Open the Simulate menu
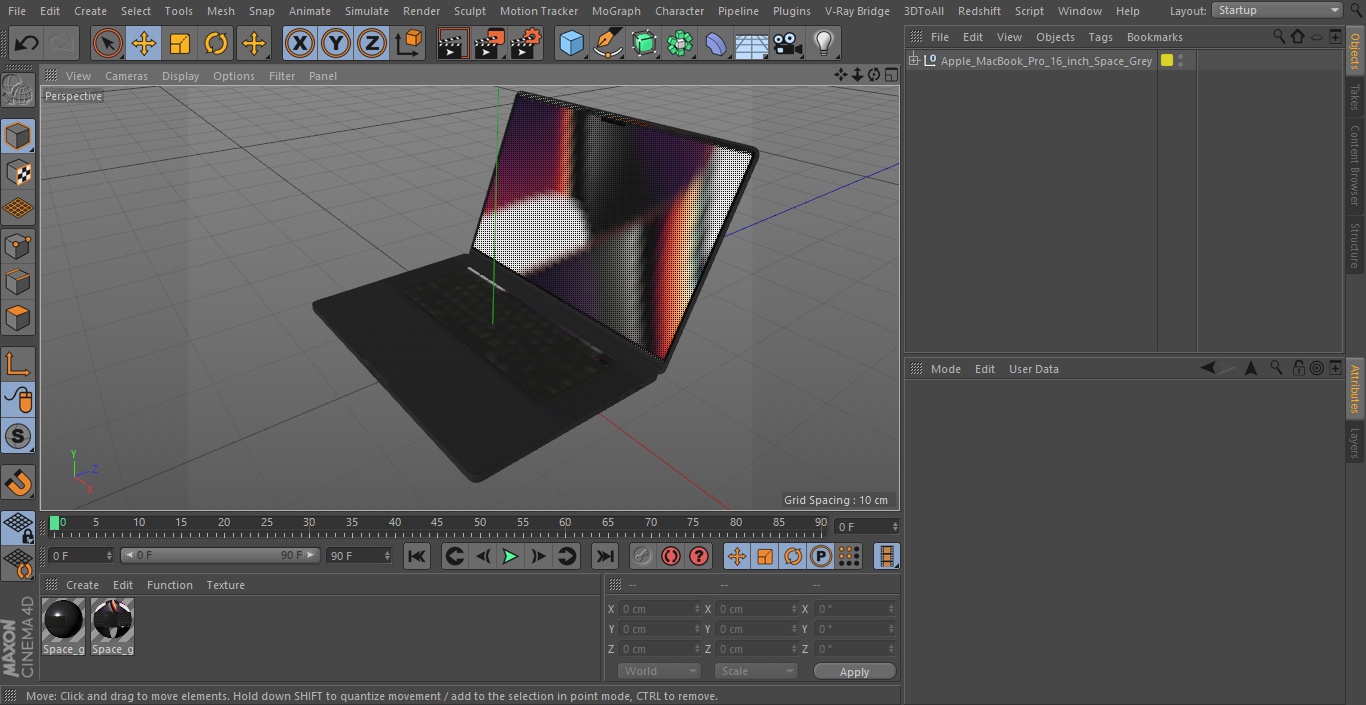This screenshot has height=705, width=1366. pos(367,11)
